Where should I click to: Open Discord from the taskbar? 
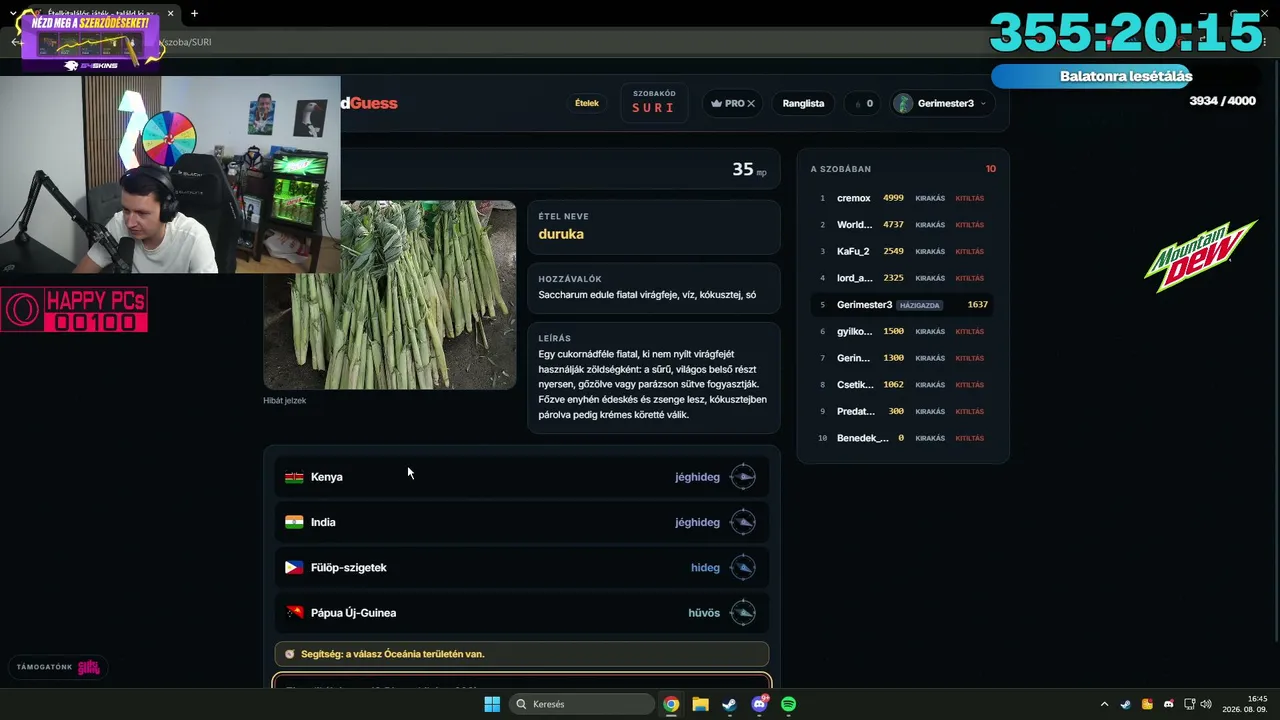click(x=759, y=704)
